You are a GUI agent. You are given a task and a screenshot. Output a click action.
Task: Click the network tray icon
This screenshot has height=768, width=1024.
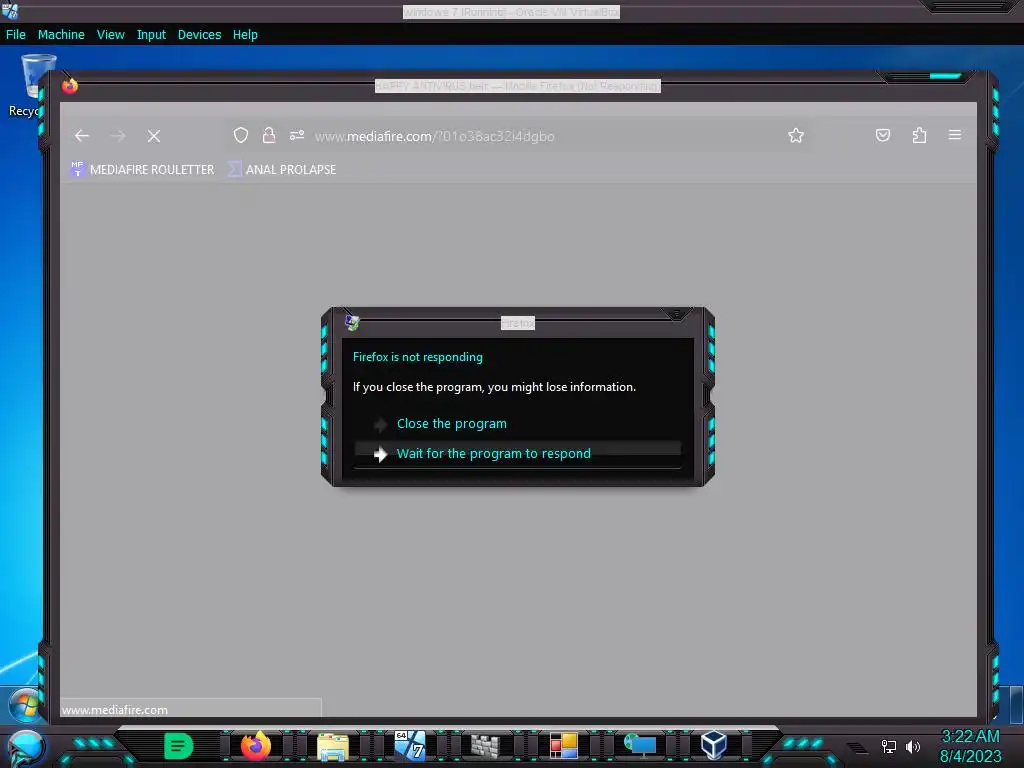pos(889,746)
